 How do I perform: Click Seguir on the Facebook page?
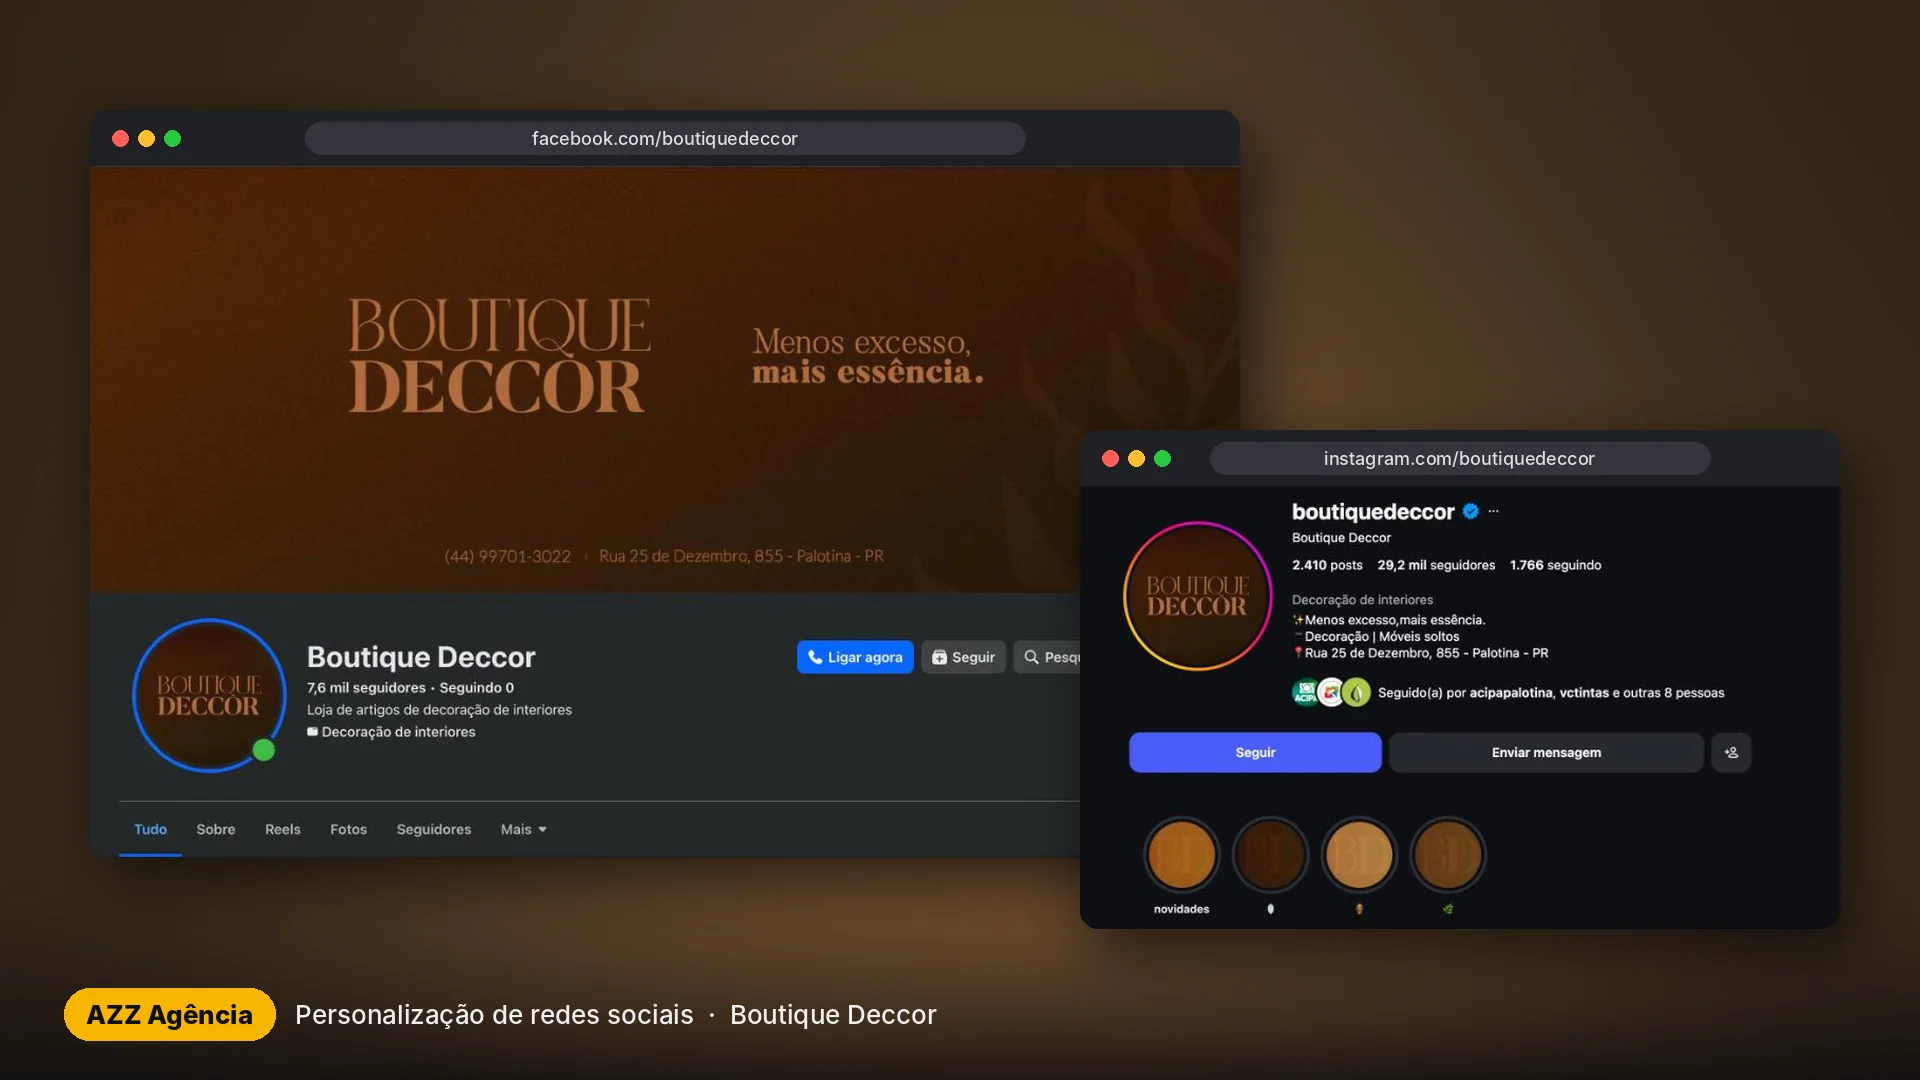click(963, 657)
